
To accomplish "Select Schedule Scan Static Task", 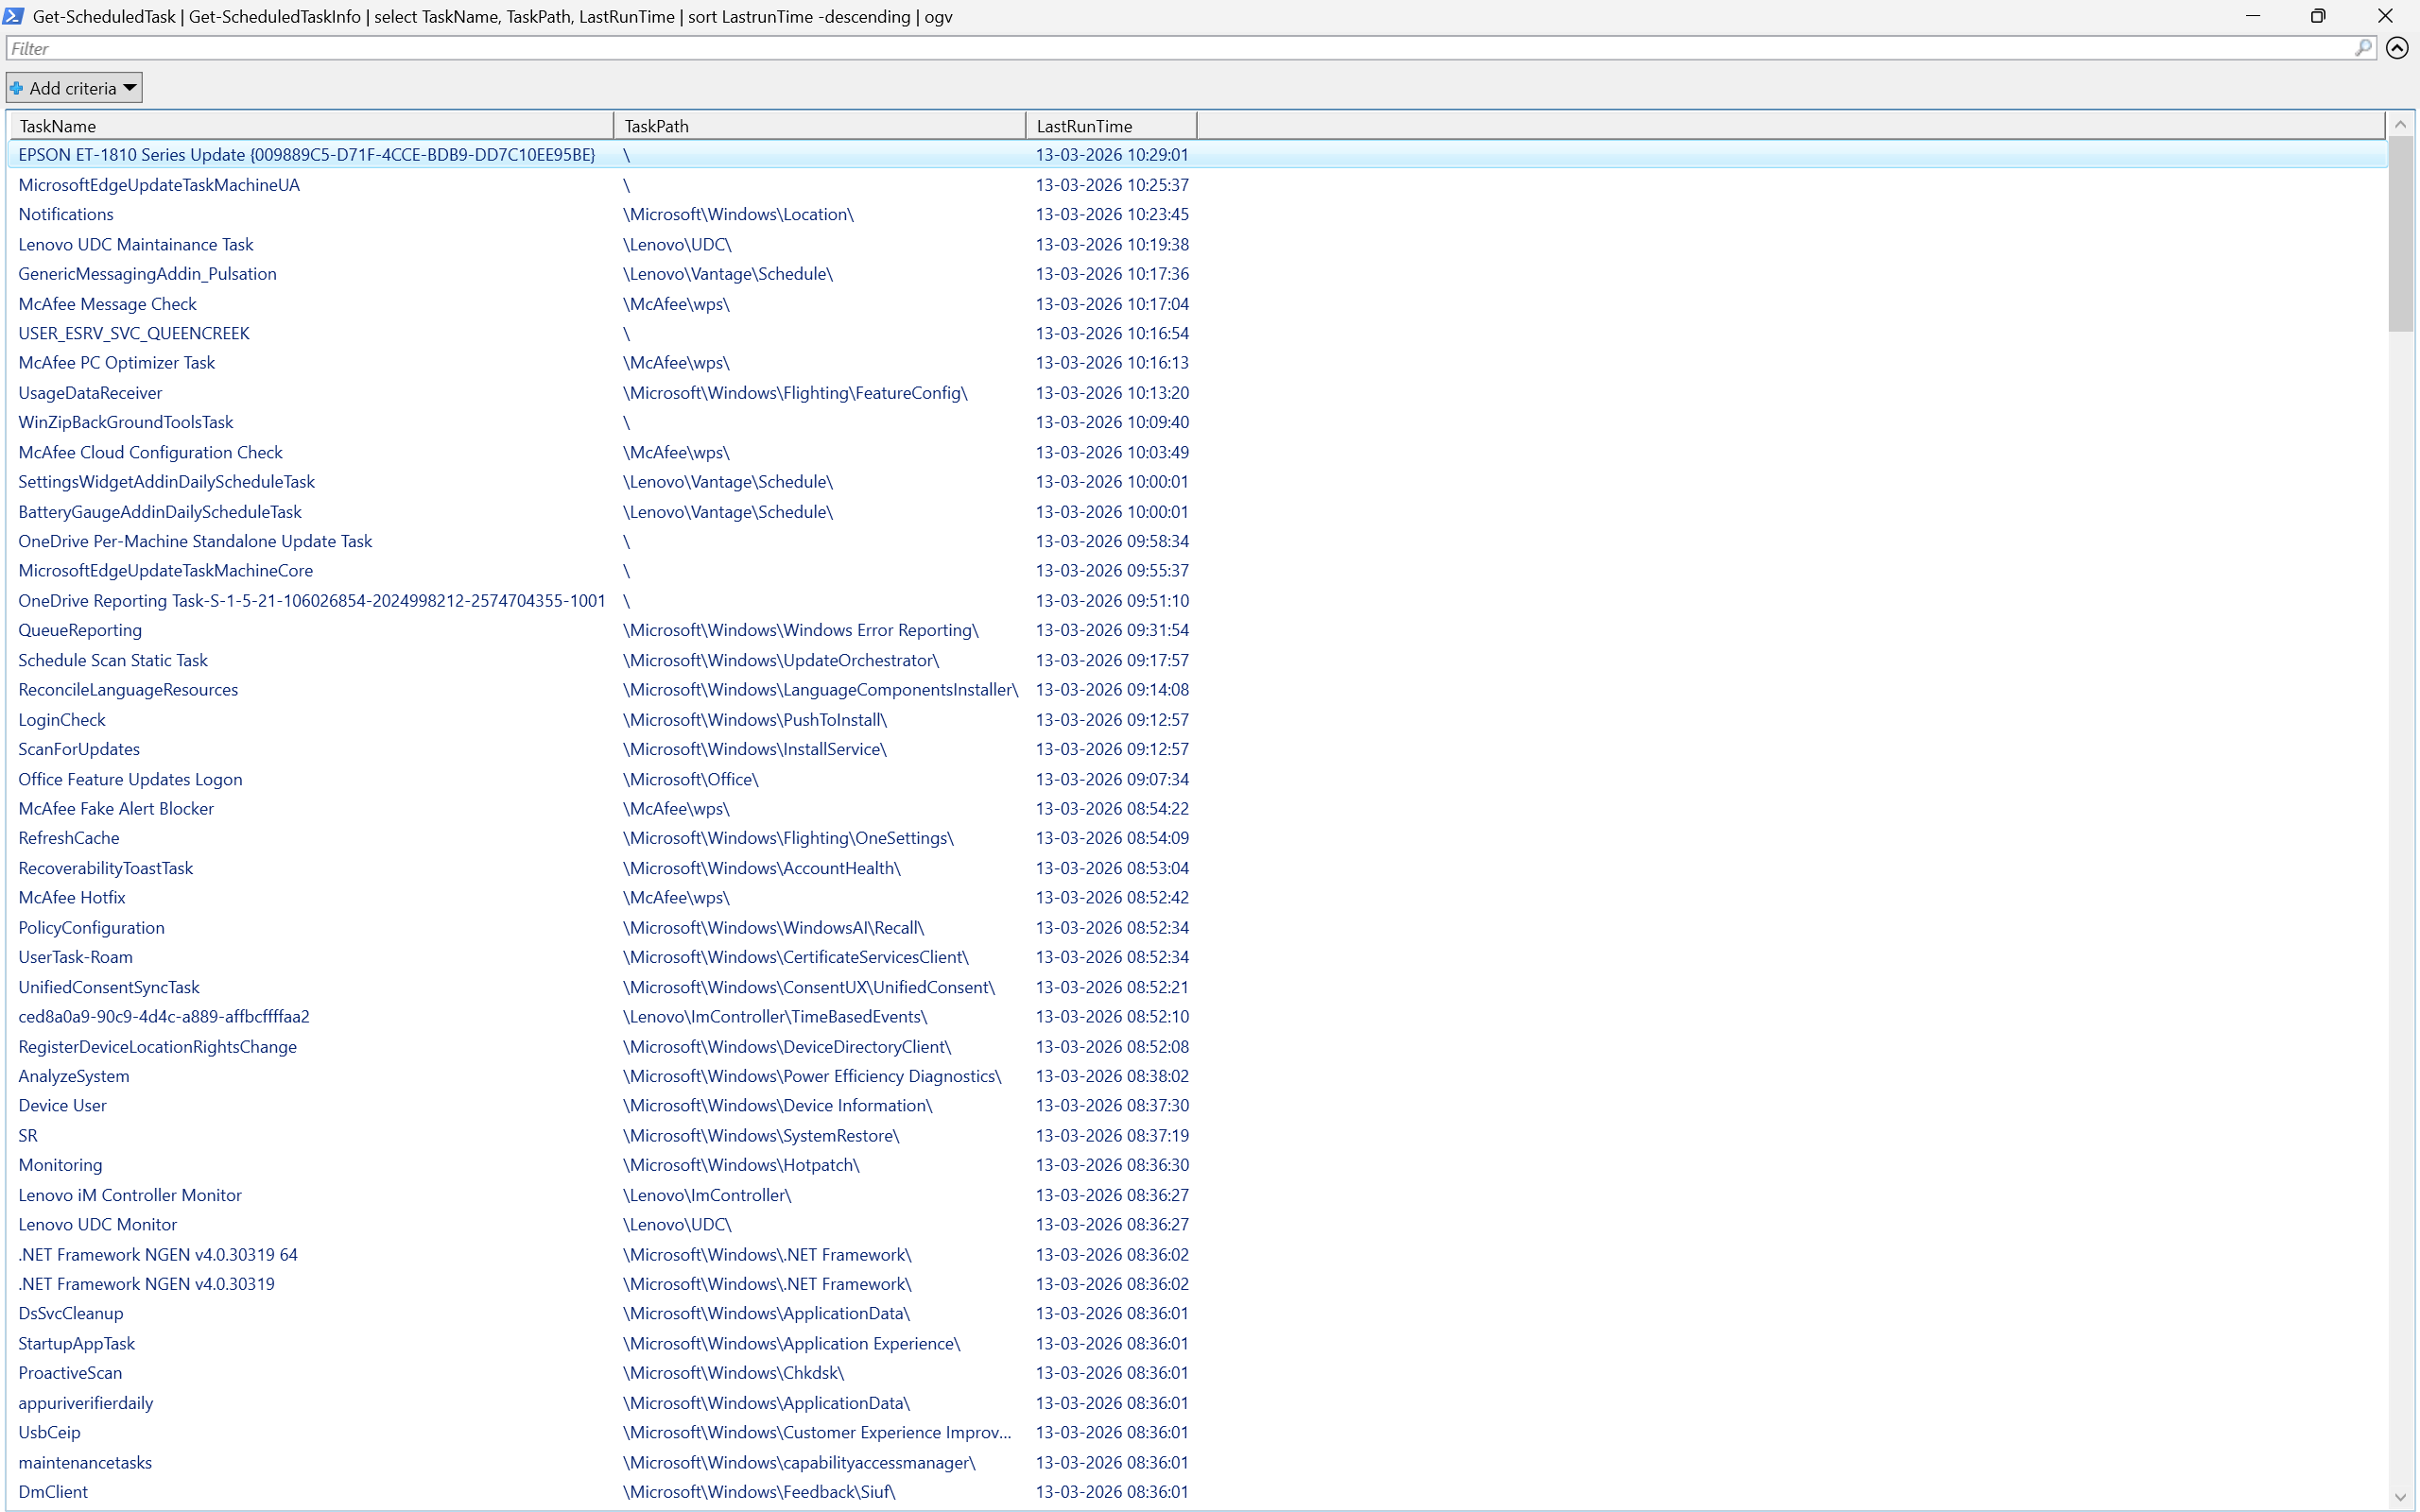I will pos(1198,660).
